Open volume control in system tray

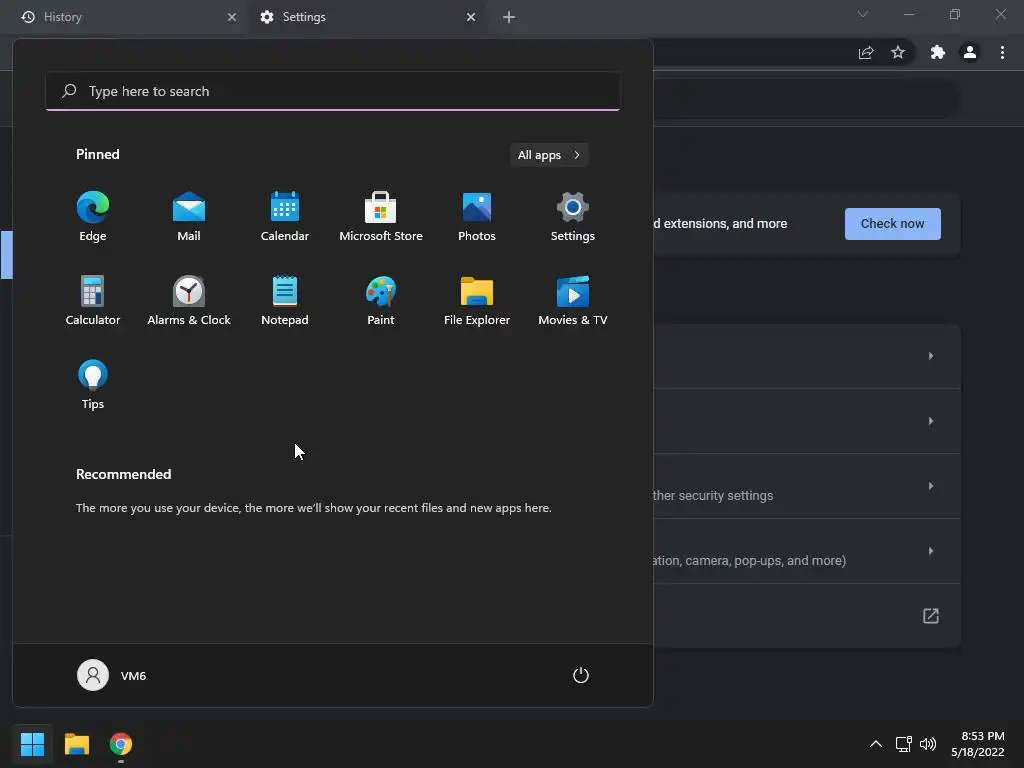pyautogui.click(x=927, y=744)
